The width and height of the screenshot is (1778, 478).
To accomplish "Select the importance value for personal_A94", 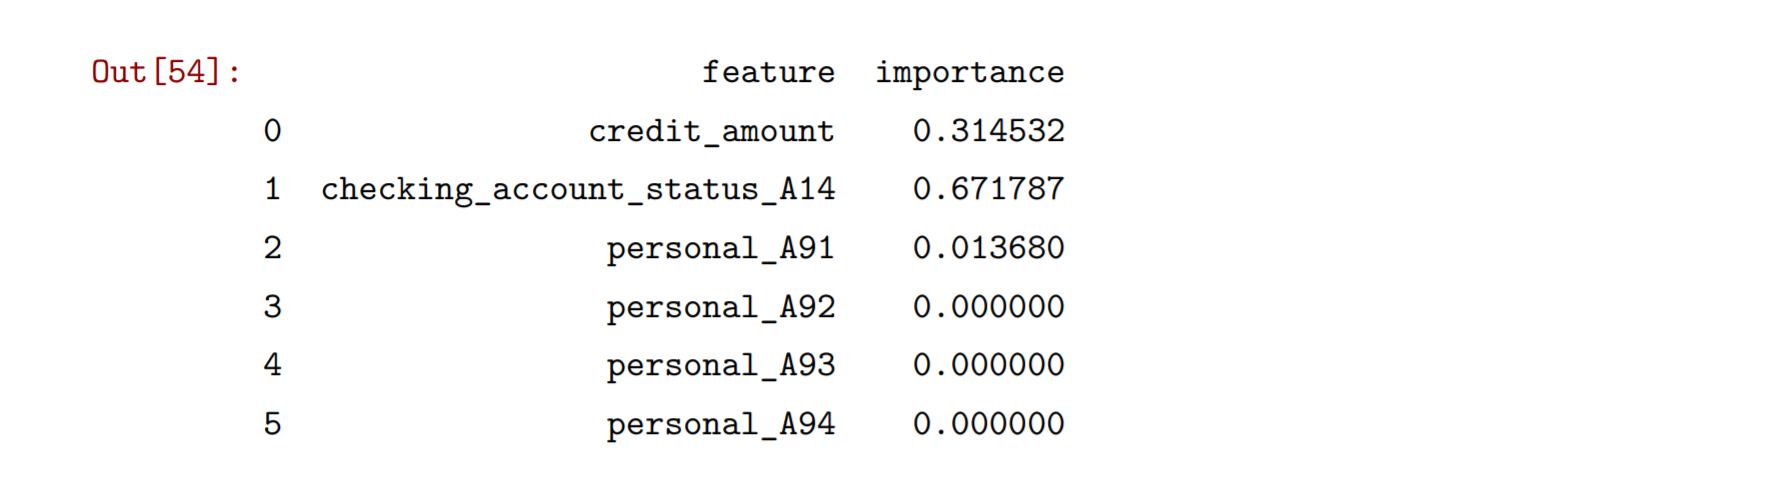I will pyautogui.click(x=988, y=424).
